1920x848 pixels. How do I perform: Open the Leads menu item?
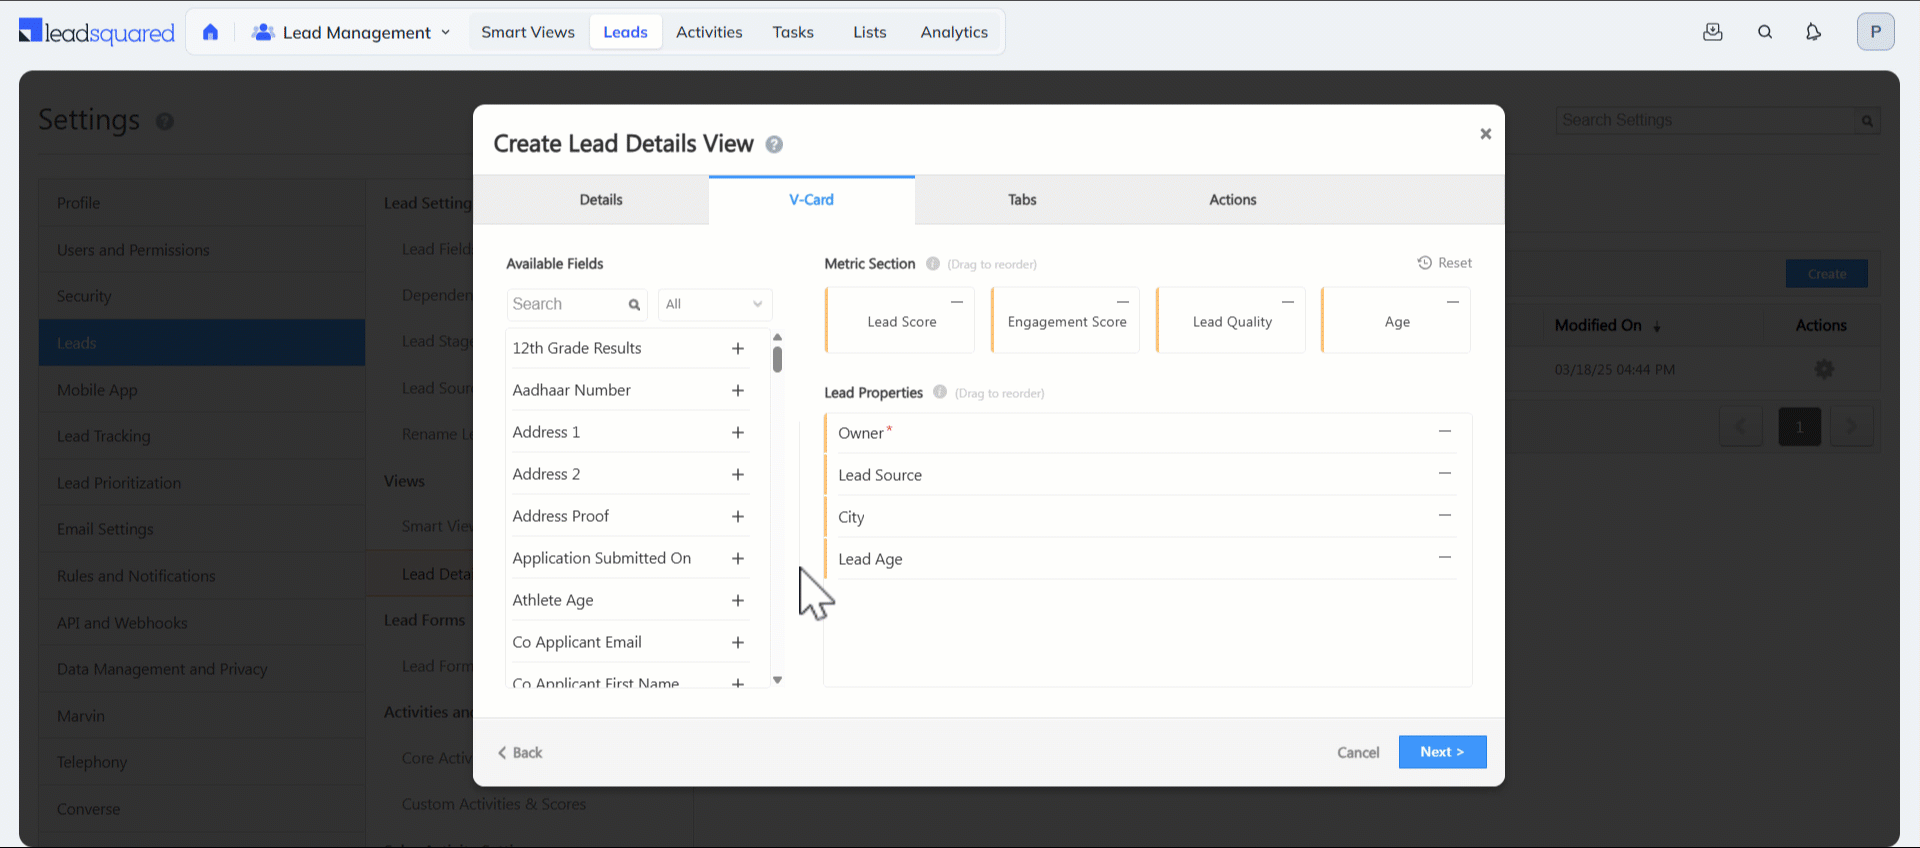tap(625, 32)
